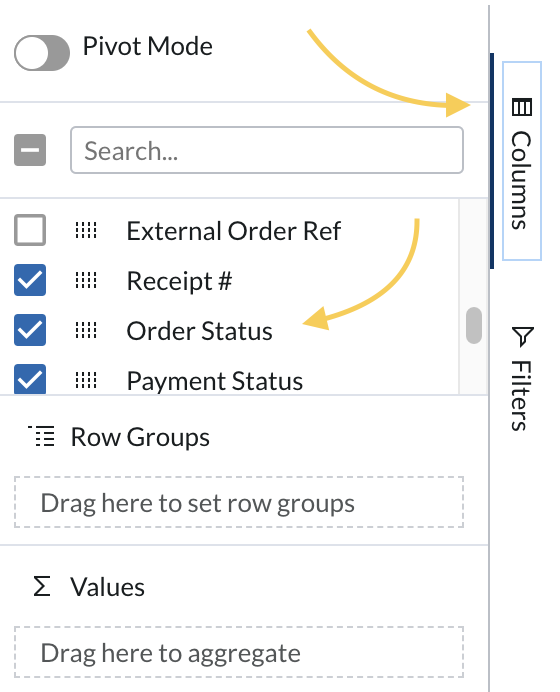Click the drag handle icon beside Order Status
This screenshot has width=560, height=692.
[86, 330]
